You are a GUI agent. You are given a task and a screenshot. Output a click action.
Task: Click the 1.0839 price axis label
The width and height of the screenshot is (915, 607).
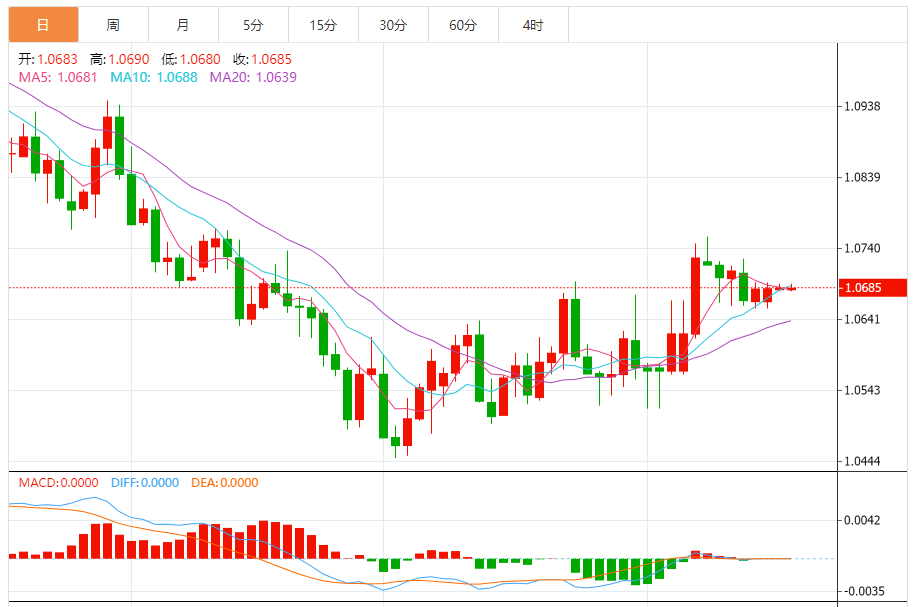tap(862, 177)
